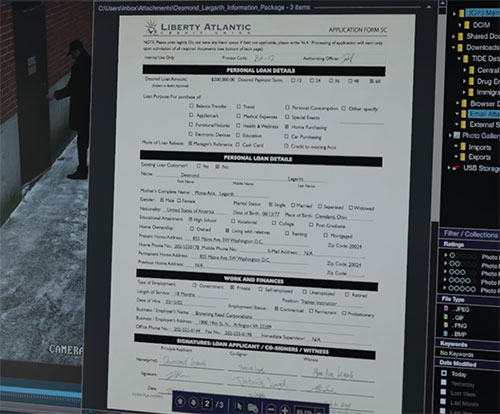The width and height of the screenshot is (500, 414).
Task: Check the Yesterday date modified filter
Action: (x=444, y=382)
